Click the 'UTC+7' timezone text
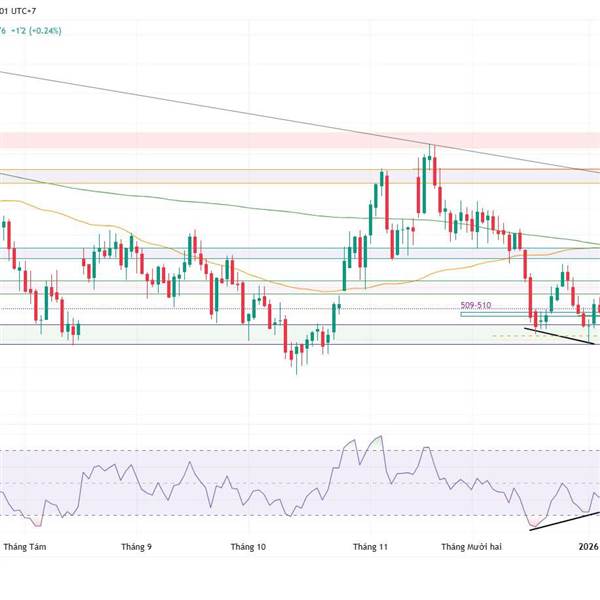The image size is (600, 600). coord(23,11)
